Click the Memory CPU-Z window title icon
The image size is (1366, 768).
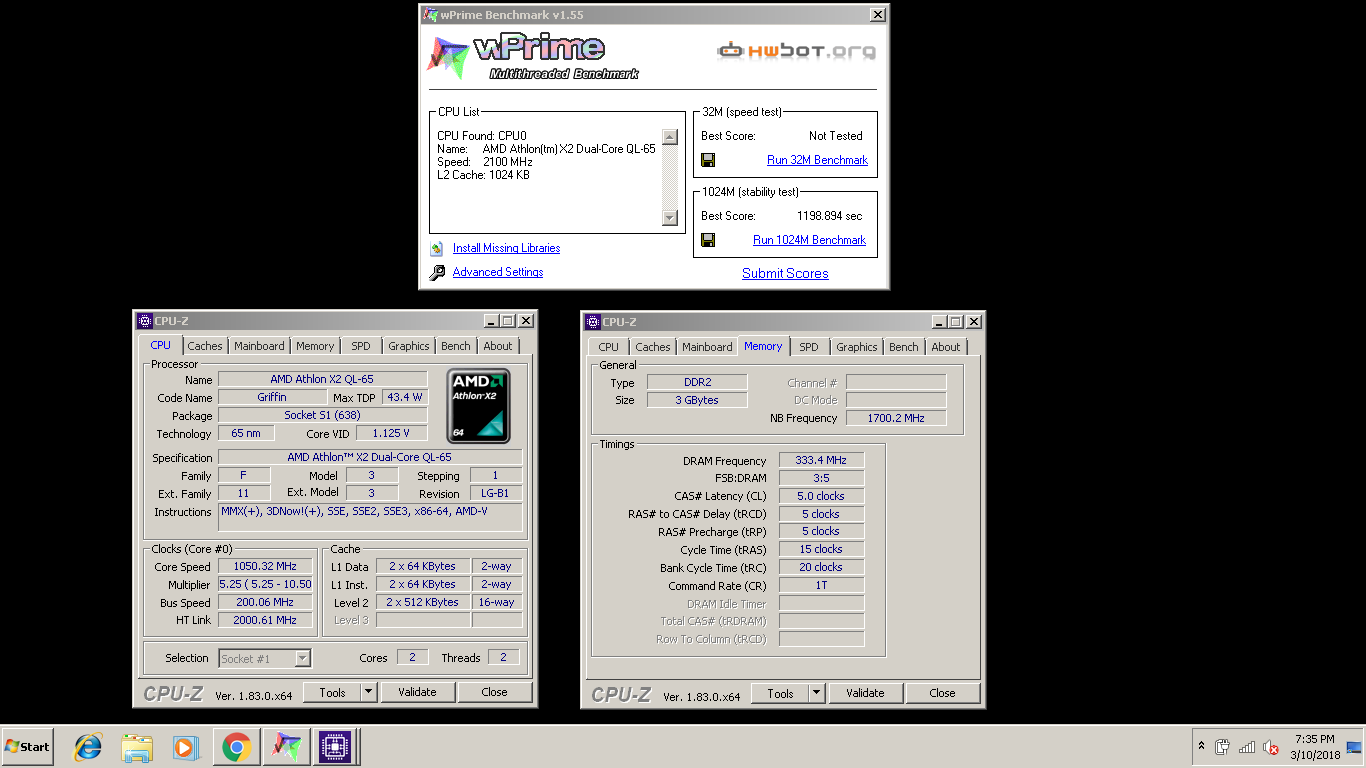point(593,322)
